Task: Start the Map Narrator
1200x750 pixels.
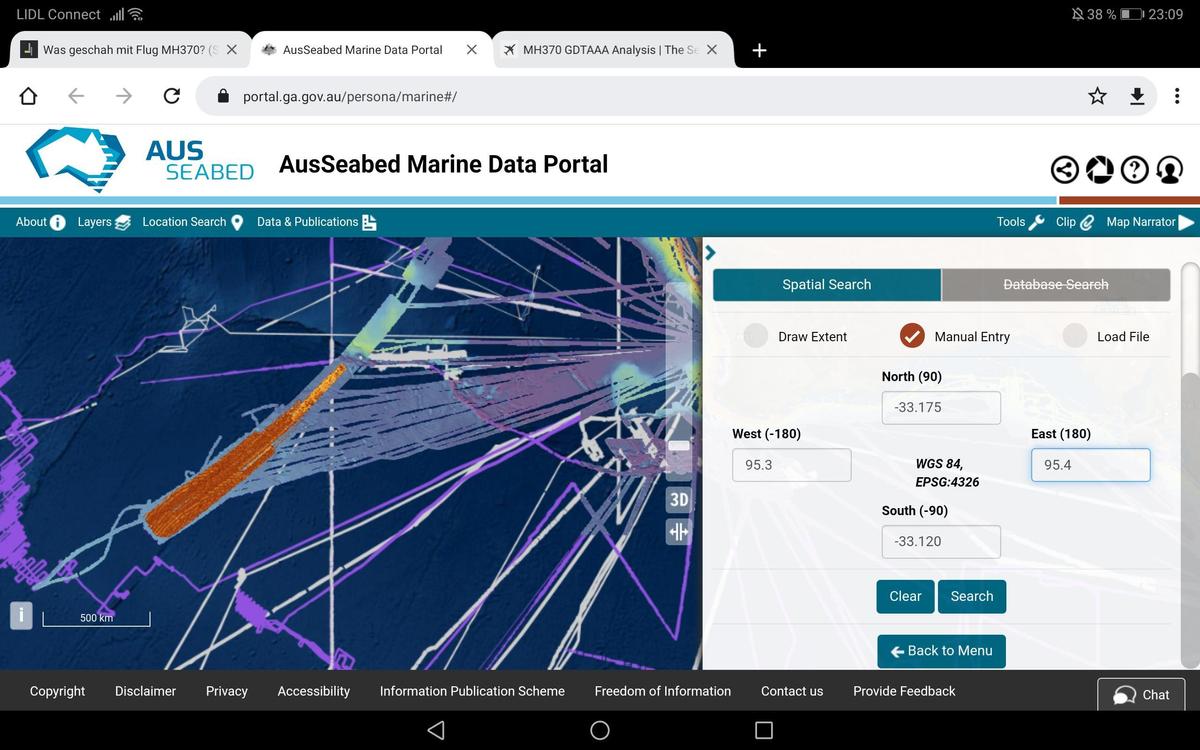Action: pyautogui.click(x=1150, y=222)
